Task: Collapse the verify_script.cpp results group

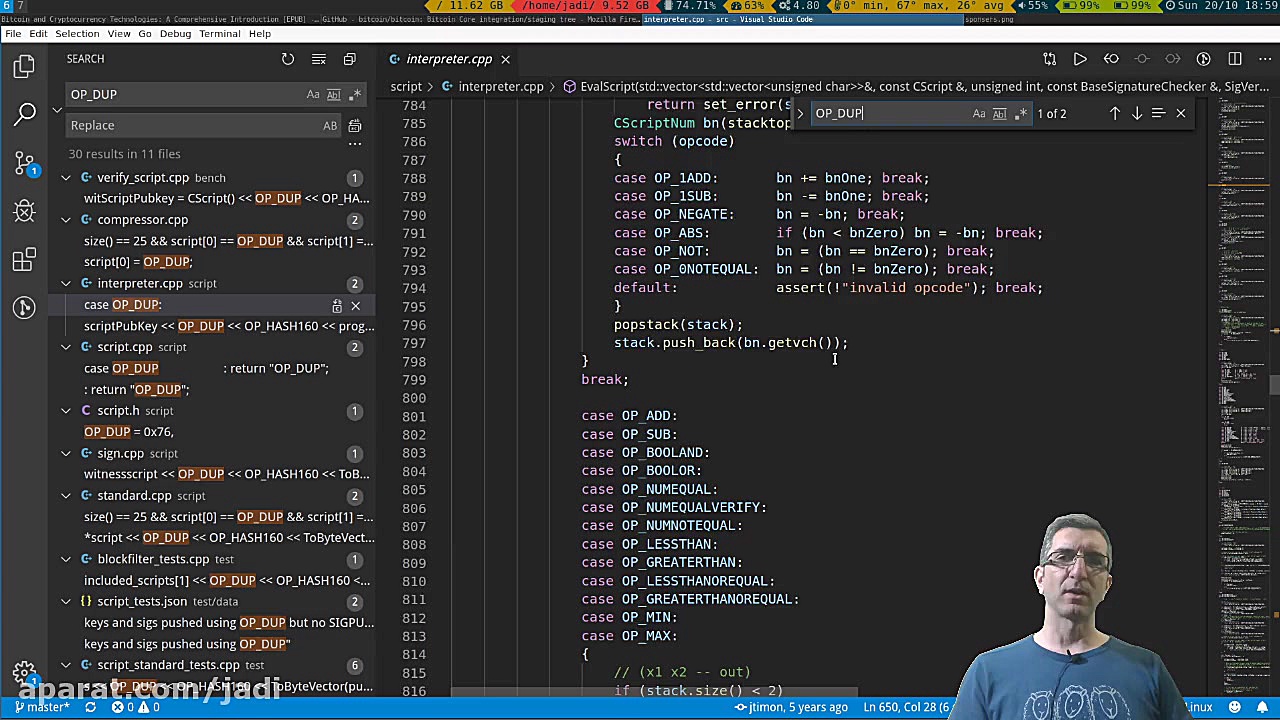Action: tap(66, 178)
